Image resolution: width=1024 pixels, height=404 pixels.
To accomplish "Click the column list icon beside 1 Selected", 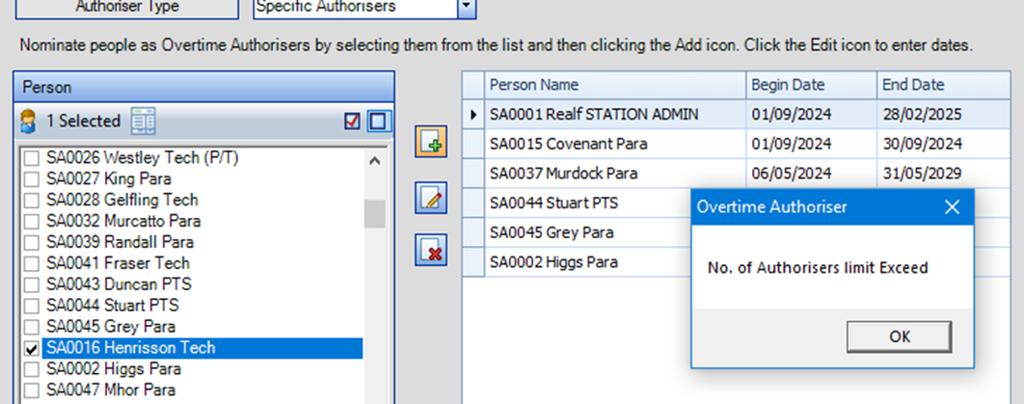I will 143,121.
